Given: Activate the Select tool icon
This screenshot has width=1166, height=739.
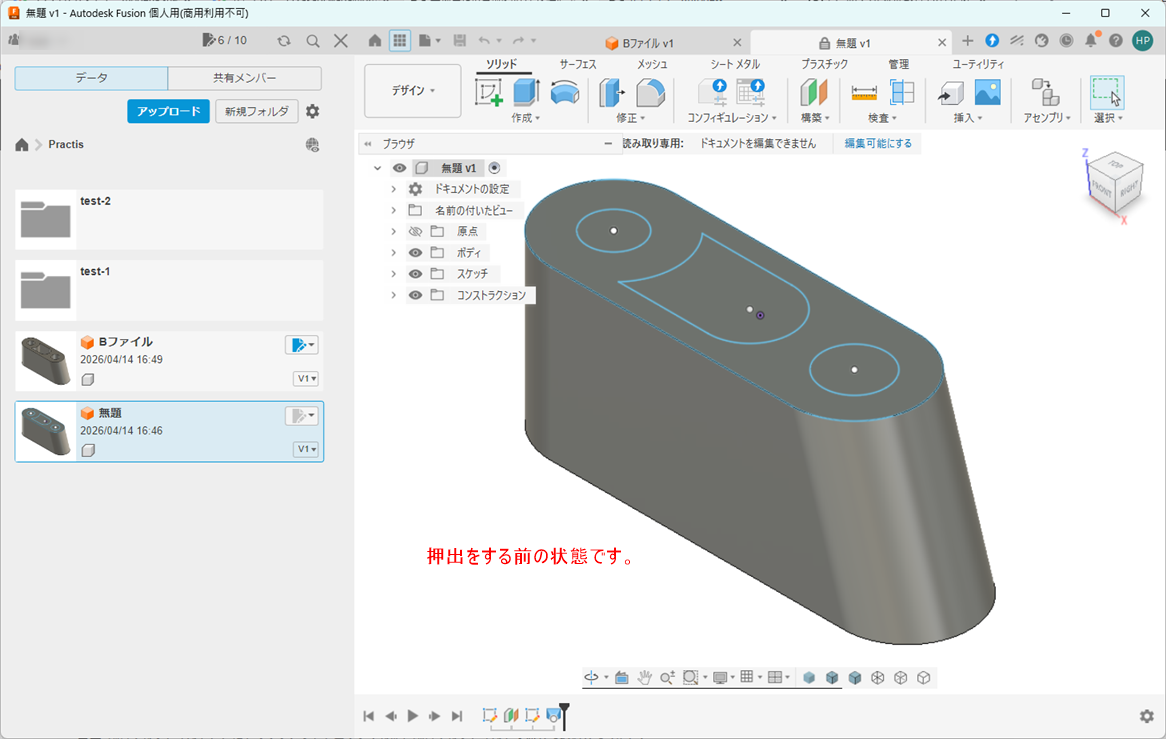Looking at the screenshot, I should coord(1107,92).
